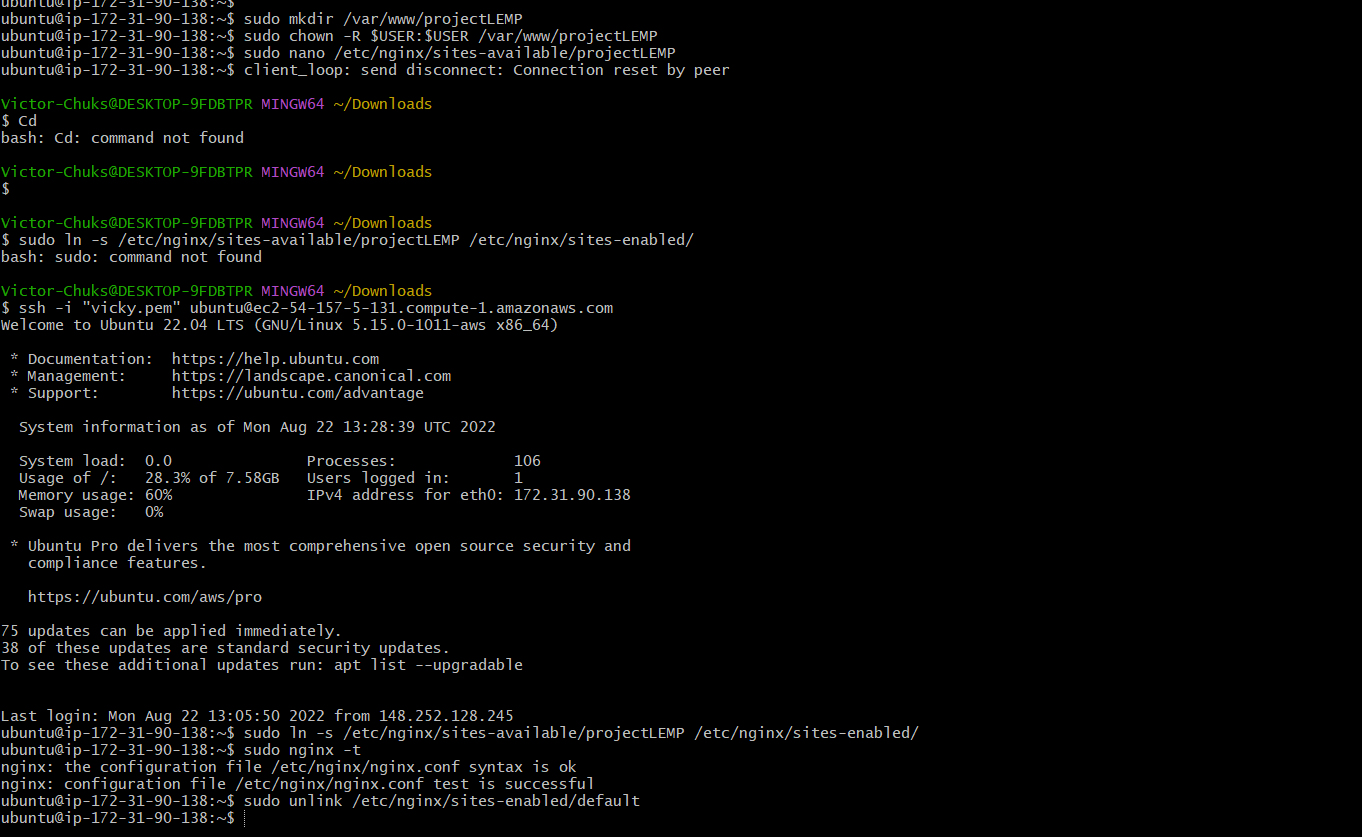
Task: Click the IPv4 address 172.31.90.138 text
Action: [x=572, y=494]
